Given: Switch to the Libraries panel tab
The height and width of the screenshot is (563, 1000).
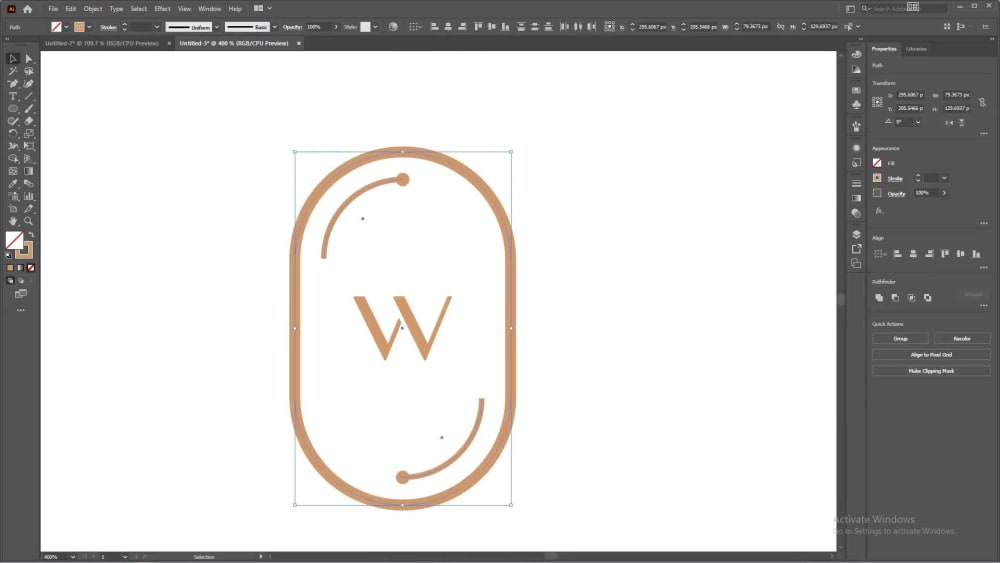Looking at the screenshot, I should click(916, 49).
